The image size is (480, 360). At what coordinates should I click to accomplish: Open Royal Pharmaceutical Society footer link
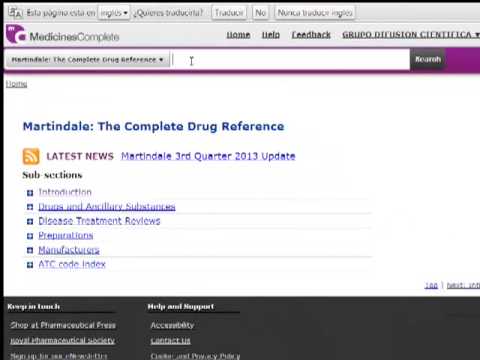[x=63, y=340]
